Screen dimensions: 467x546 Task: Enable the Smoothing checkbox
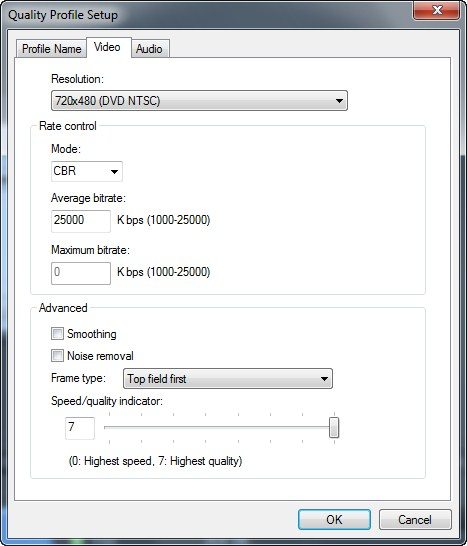(57, 334)
